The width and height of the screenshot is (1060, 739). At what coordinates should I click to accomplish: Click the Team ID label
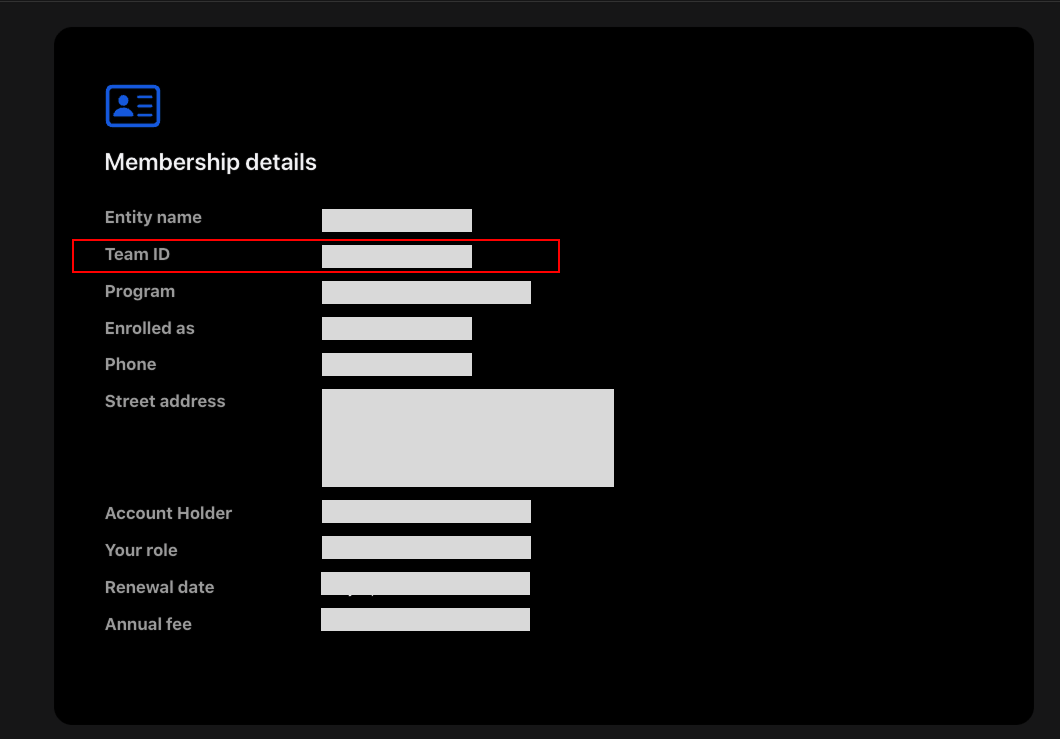point(137,255)
